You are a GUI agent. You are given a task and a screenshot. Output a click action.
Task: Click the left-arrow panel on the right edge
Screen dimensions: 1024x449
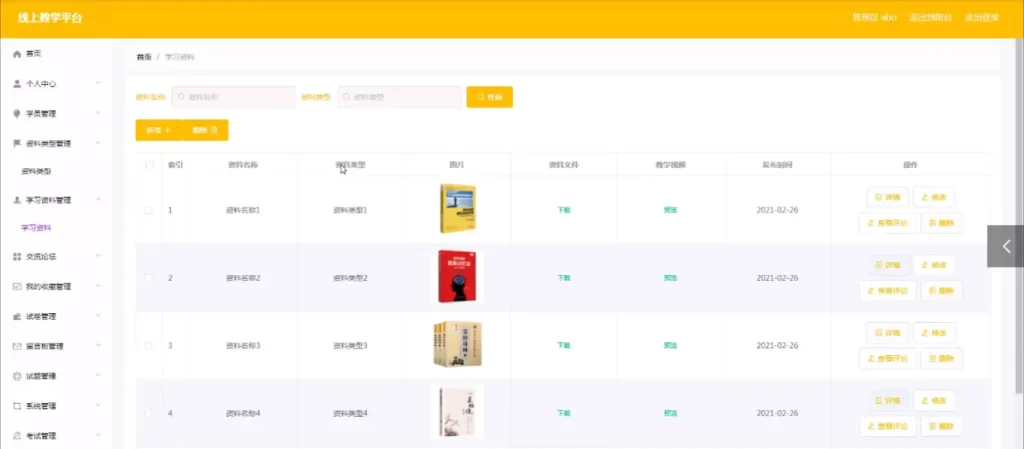[1006, 246]
